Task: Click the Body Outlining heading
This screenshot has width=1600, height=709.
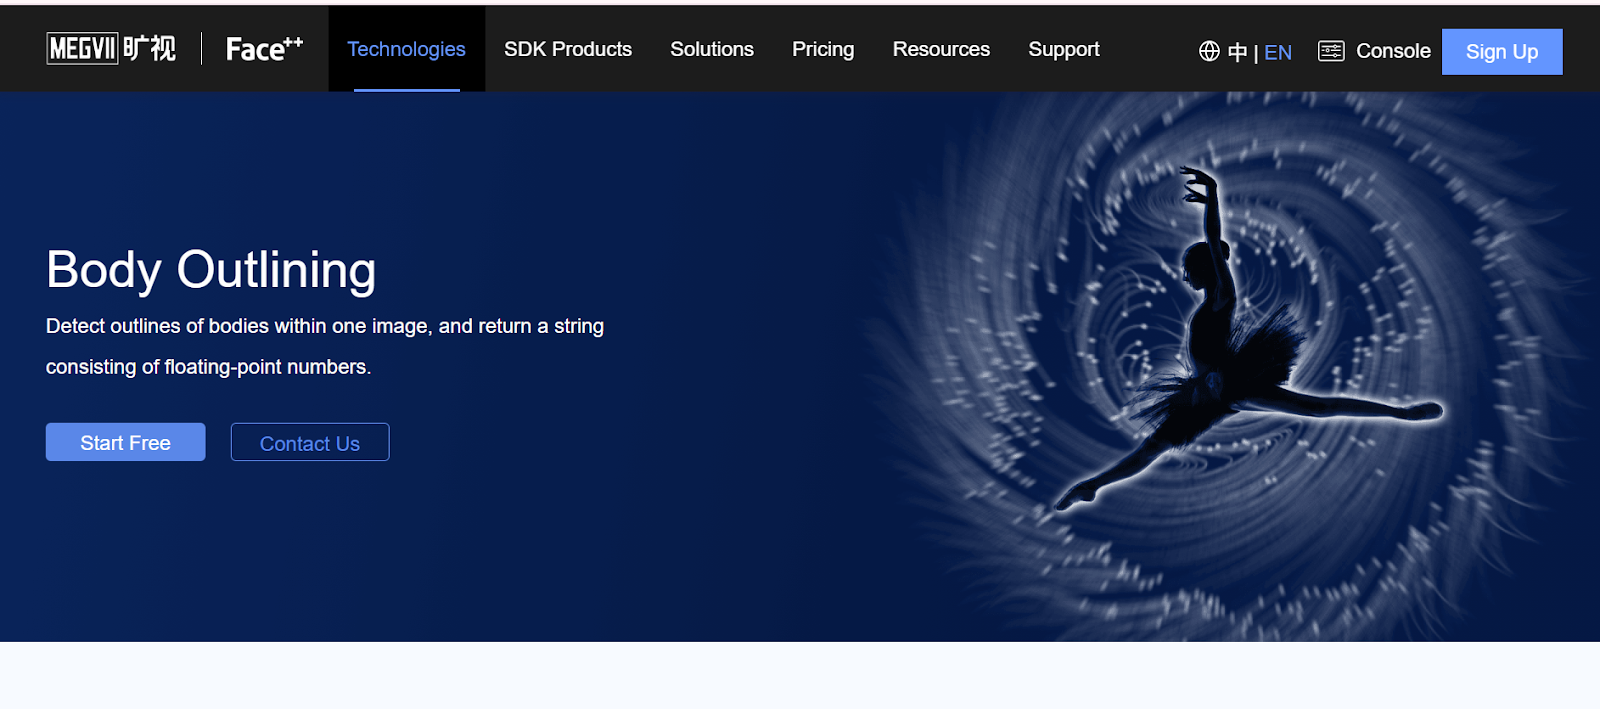Action: tap(211, 270)
